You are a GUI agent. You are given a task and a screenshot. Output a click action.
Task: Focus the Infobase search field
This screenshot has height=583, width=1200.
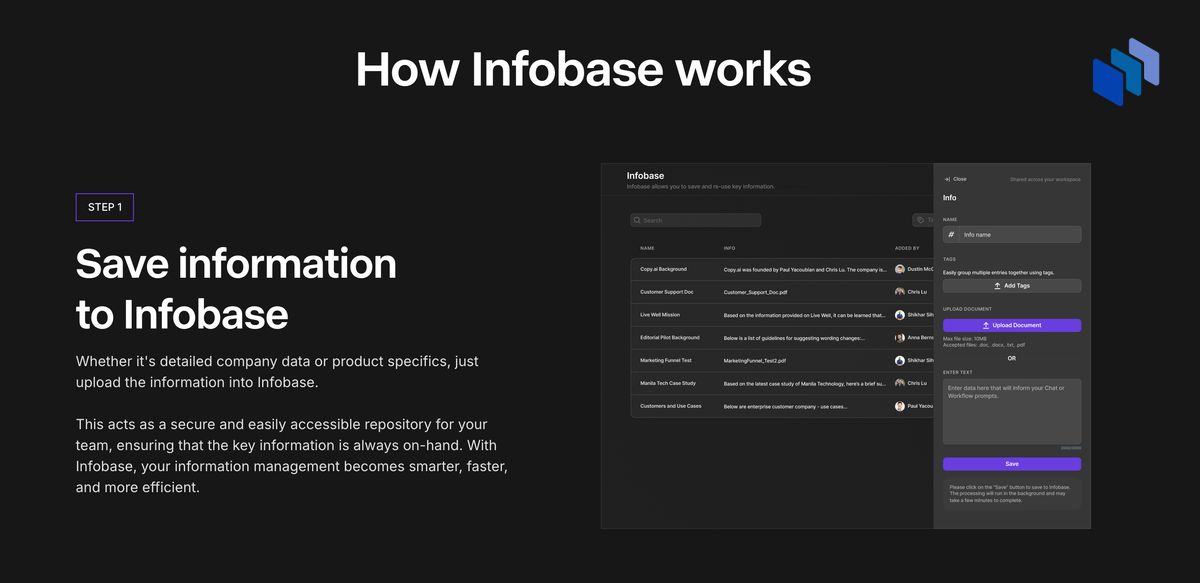point(696,220)
